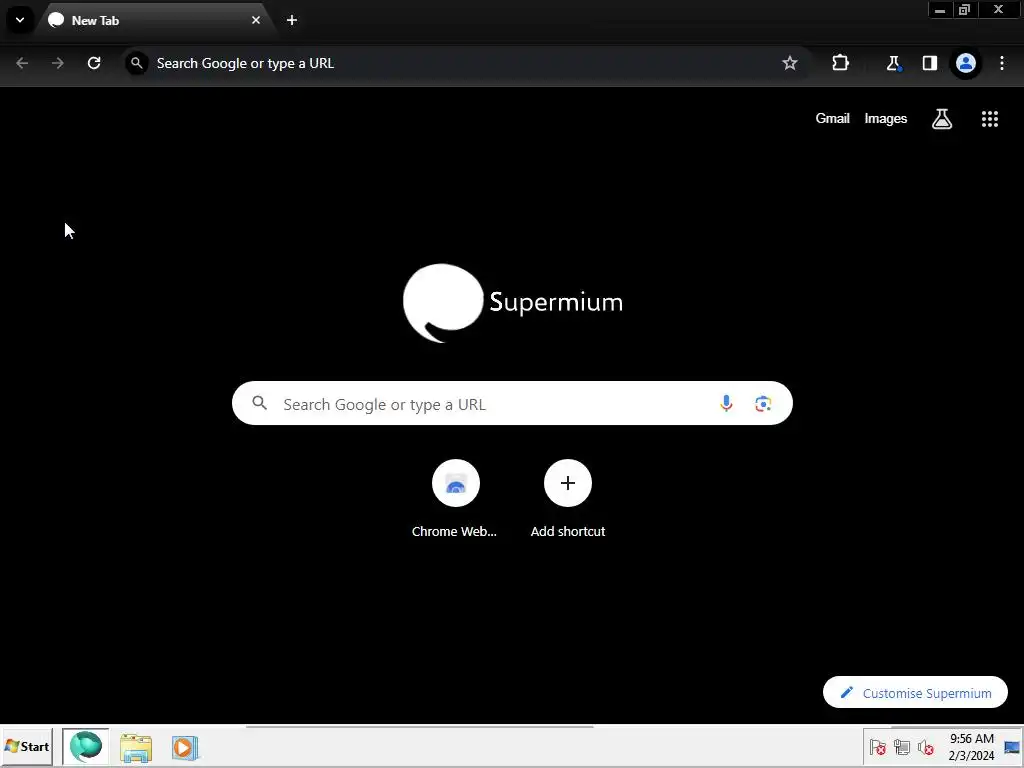Start voice search with microphone
Screen dimensions: 1024x768
(x=726, y=404)
